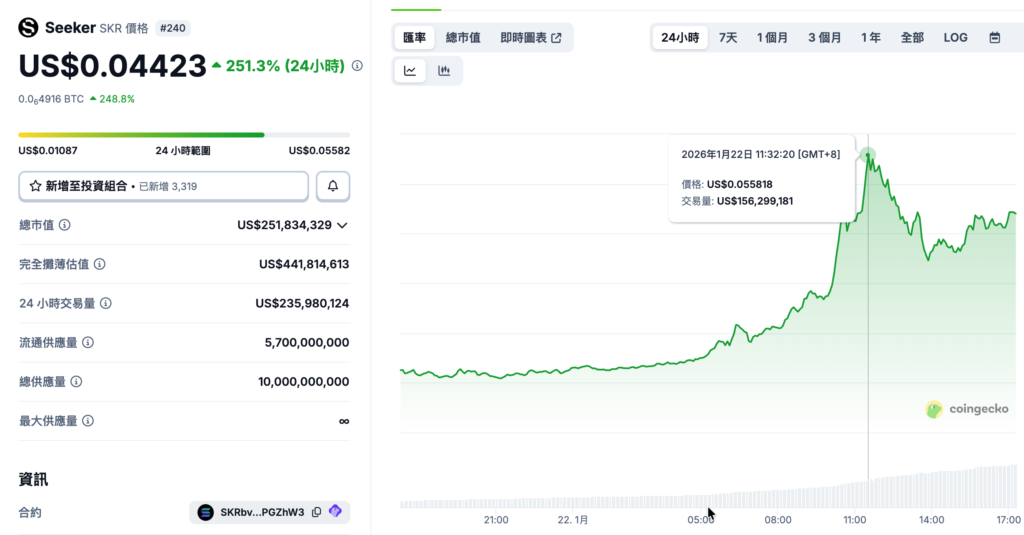Expand the market cap chevron
The width and height of the screenshot is (1024, 535).
(x=343, y=225)
